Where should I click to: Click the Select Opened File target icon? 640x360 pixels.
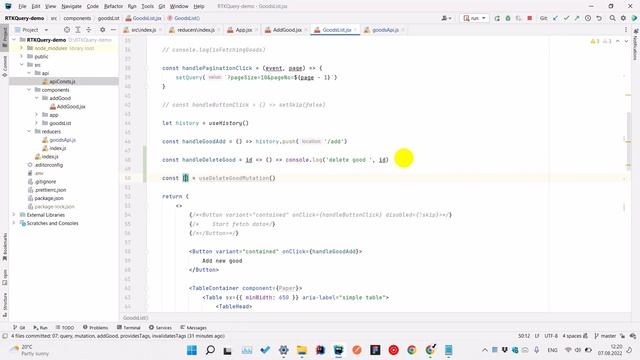(x=67, y=30)
